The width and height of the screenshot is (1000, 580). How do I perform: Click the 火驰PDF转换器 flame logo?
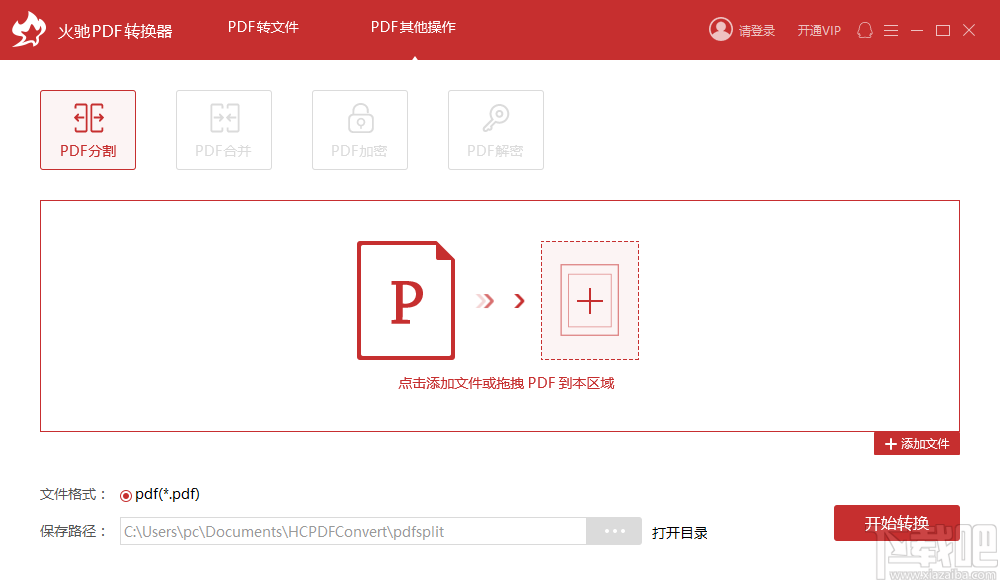(x=29, y=30)
